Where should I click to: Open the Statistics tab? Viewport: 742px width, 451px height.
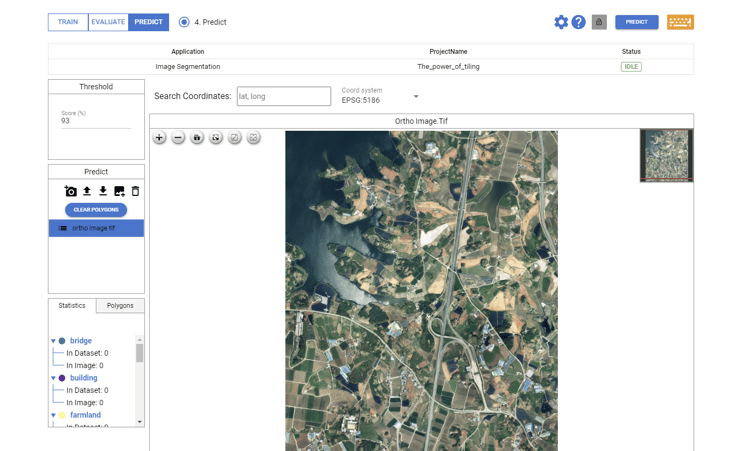[x=72, y=306]
